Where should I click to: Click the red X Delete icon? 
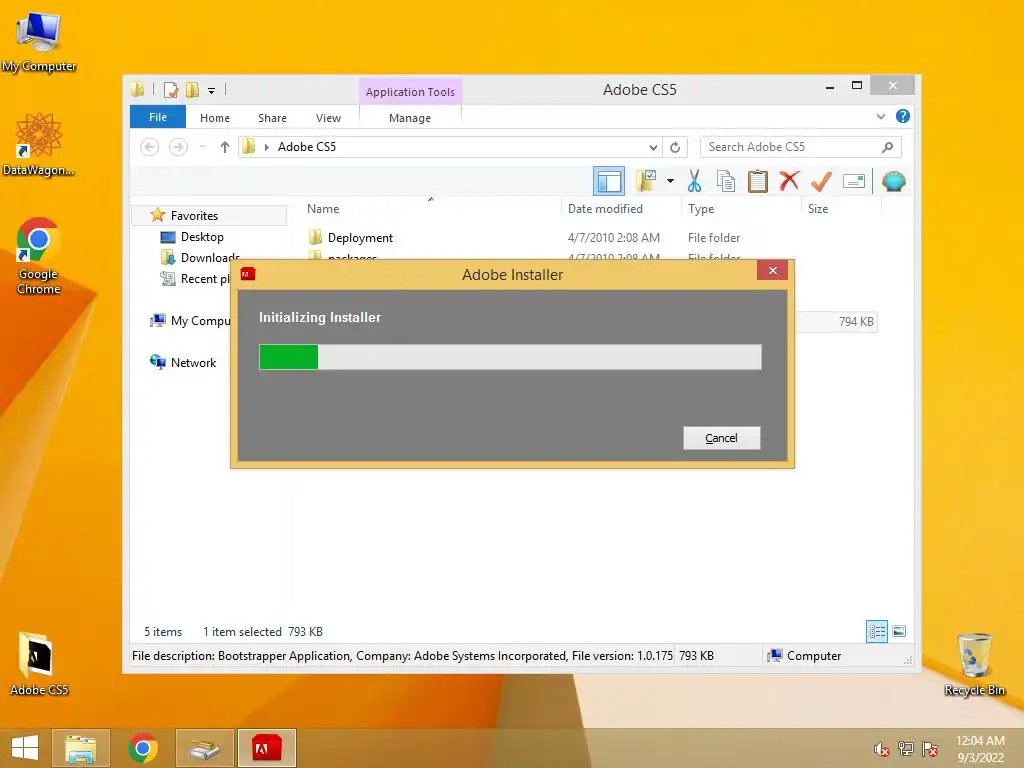789,180
